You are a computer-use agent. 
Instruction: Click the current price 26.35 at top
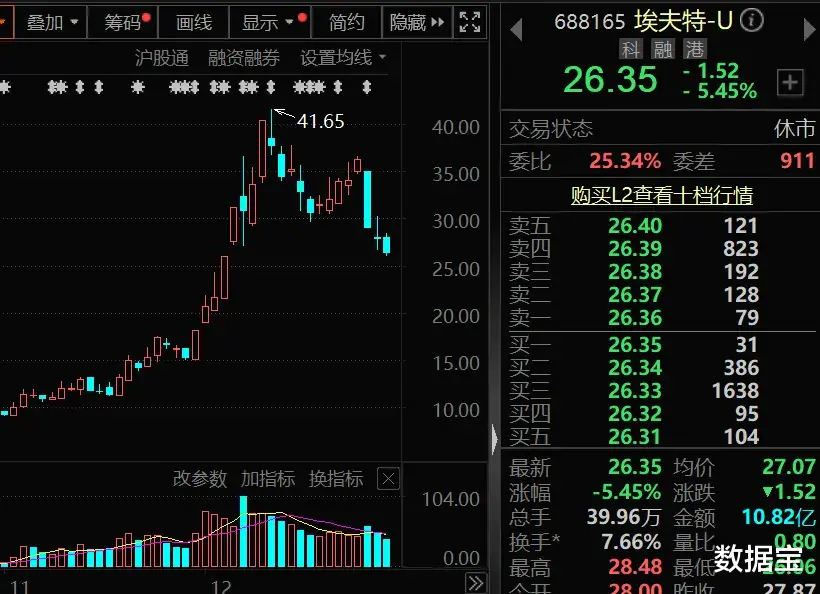[610, 79]
